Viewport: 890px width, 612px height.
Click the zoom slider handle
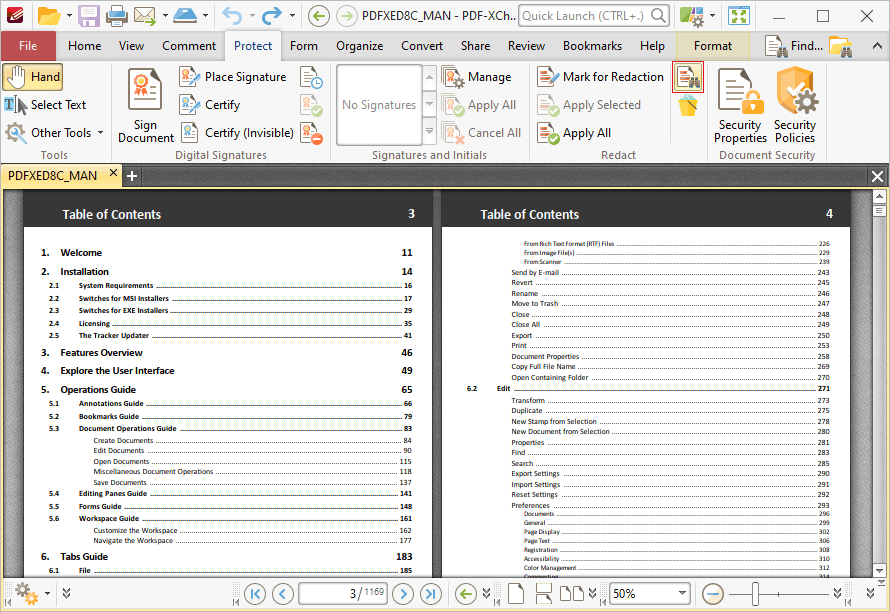[x=755, y=594]
